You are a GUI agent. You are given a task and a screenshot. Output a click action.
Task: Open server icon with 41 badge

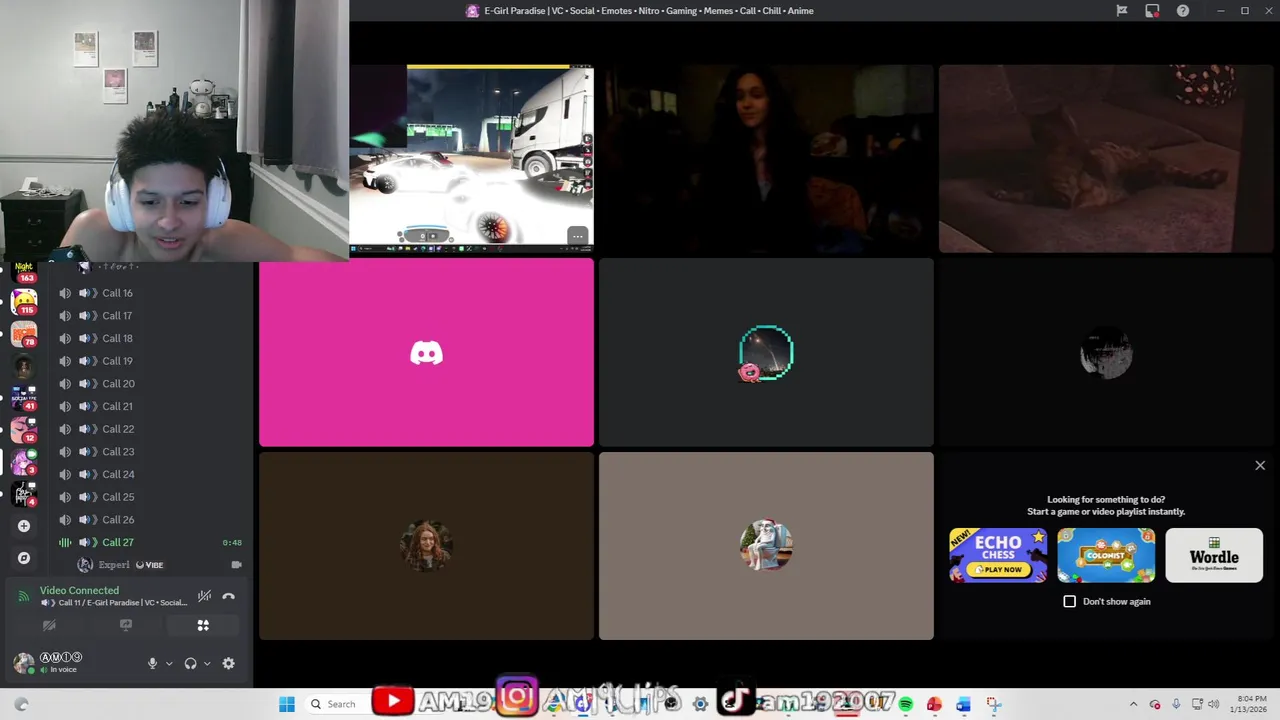click(x=24, y=398)
